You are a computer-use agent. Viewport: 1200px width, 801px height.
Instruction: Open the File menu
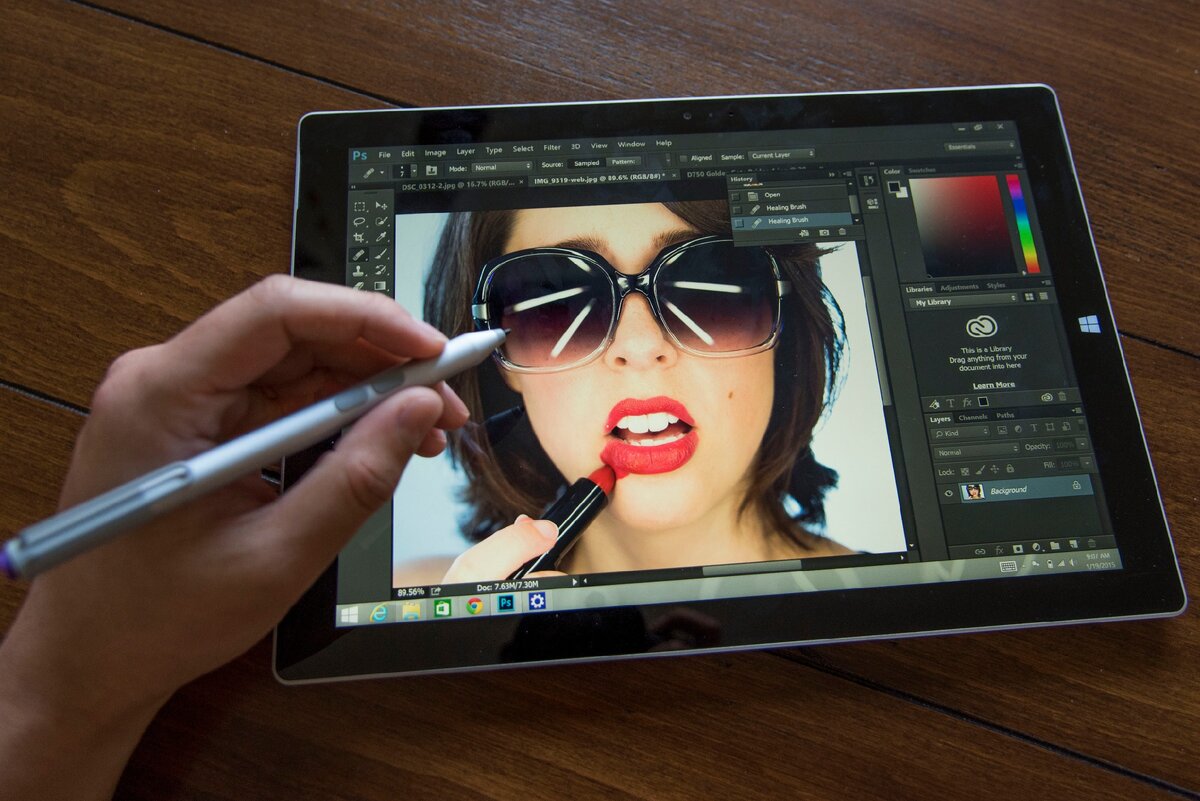click(x=384, y=154)
